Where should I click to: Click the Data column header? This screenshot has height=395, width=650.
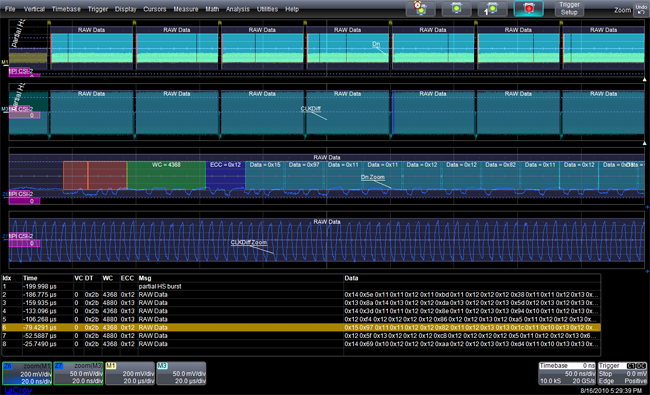[351, 278]
